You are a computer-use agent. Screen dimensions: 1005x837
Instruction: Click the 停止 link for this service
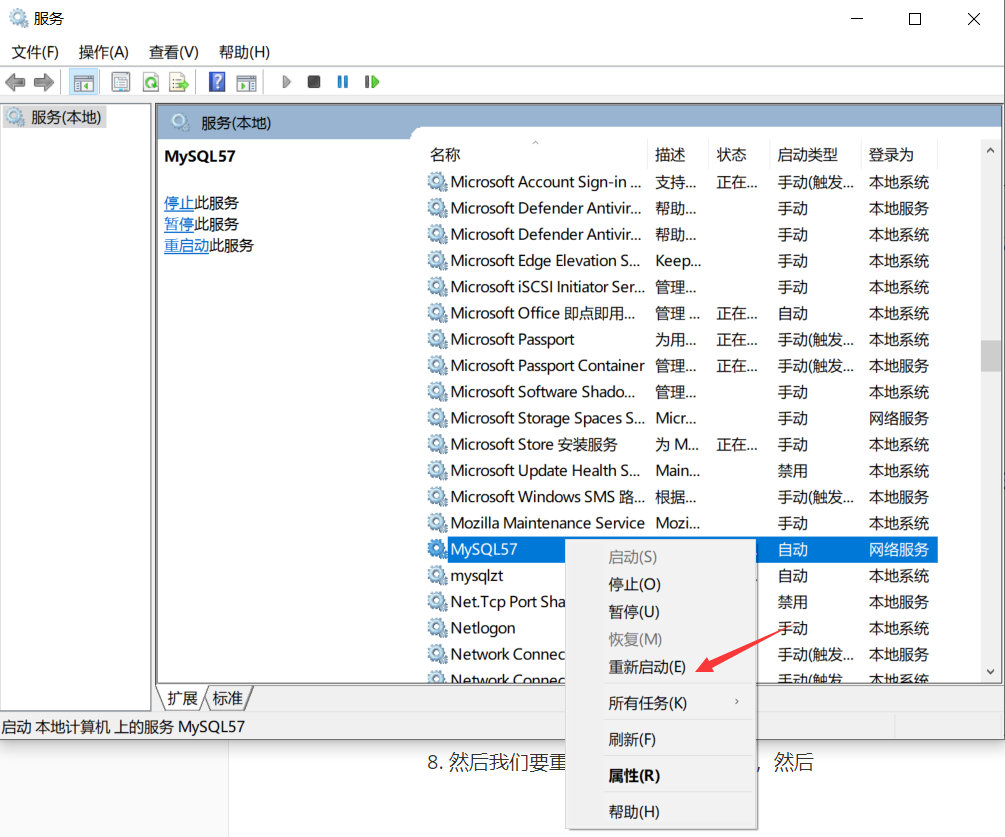pos(179,203)
